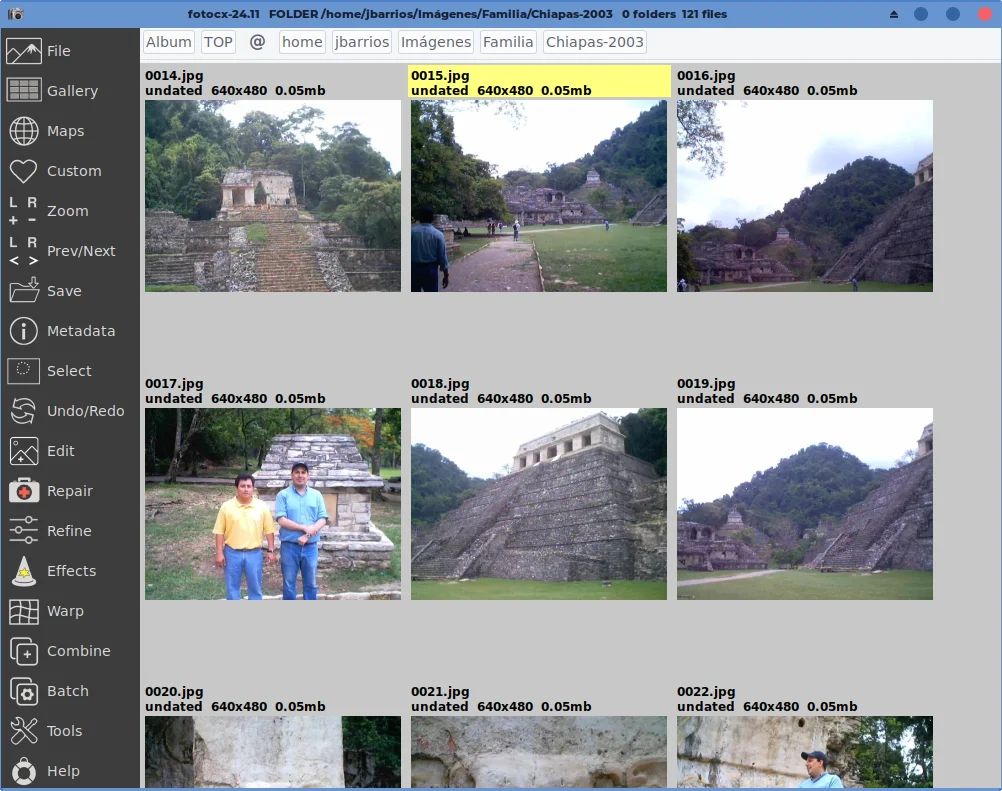1002x791 pixels.
Task: Click the Tools menu label
Action: 65,731
